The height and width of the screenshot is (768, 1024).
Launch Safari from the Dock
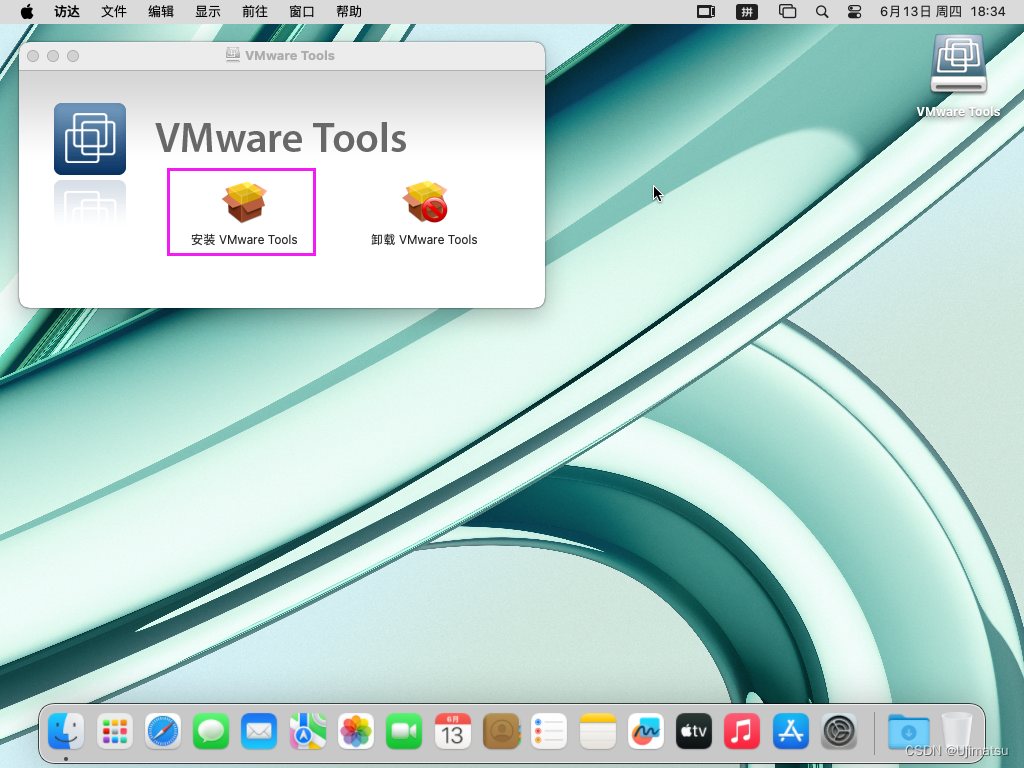(x=163, y=730)
